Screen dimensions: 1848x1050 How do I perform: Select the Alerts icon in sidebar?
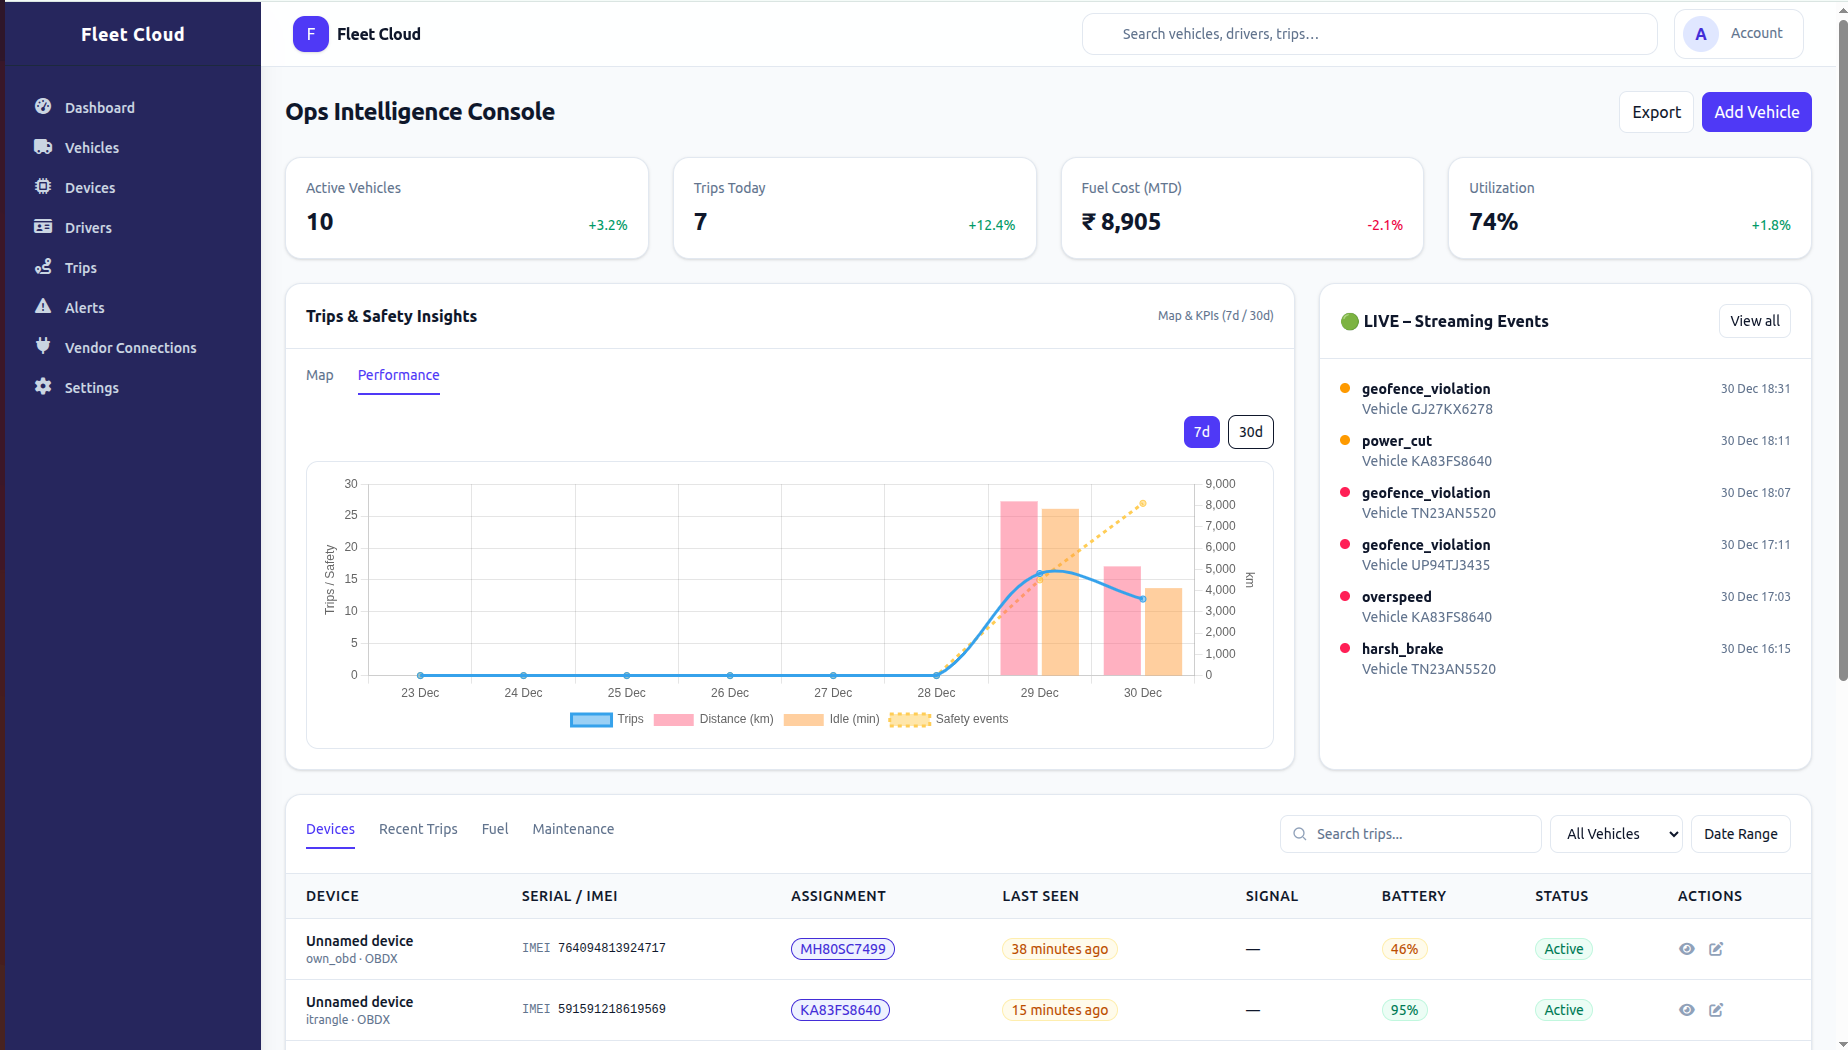coord(42,307)
